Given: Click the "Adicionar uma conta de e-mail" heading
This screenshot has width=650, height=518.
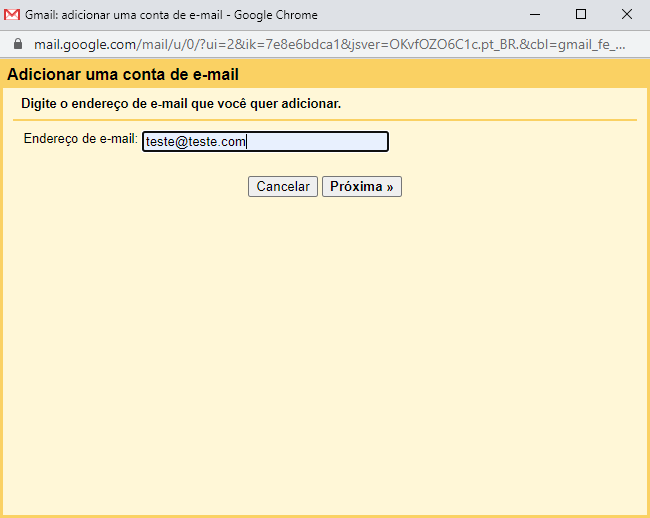Looking at the screenshot, I should click(123, 75).
